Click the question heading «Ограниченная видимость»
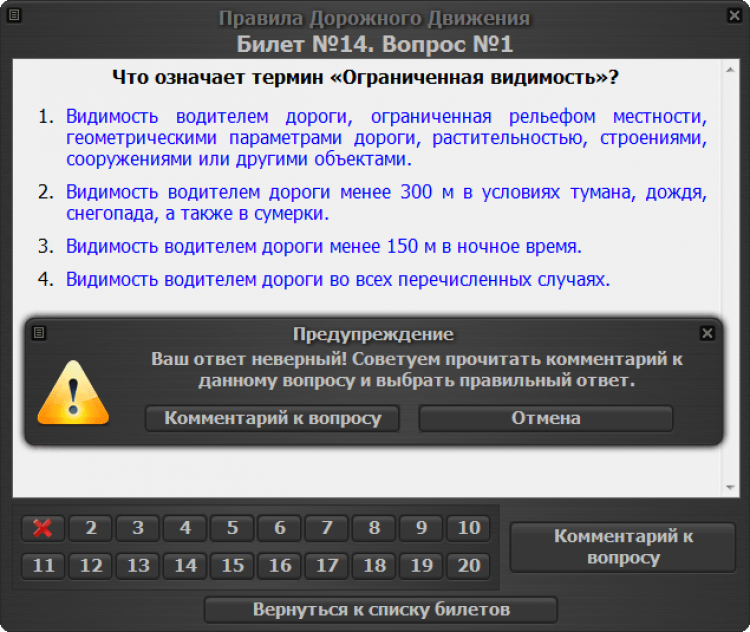Image resolution: width=750 pixels, height=632 pixels. point(365,77)
